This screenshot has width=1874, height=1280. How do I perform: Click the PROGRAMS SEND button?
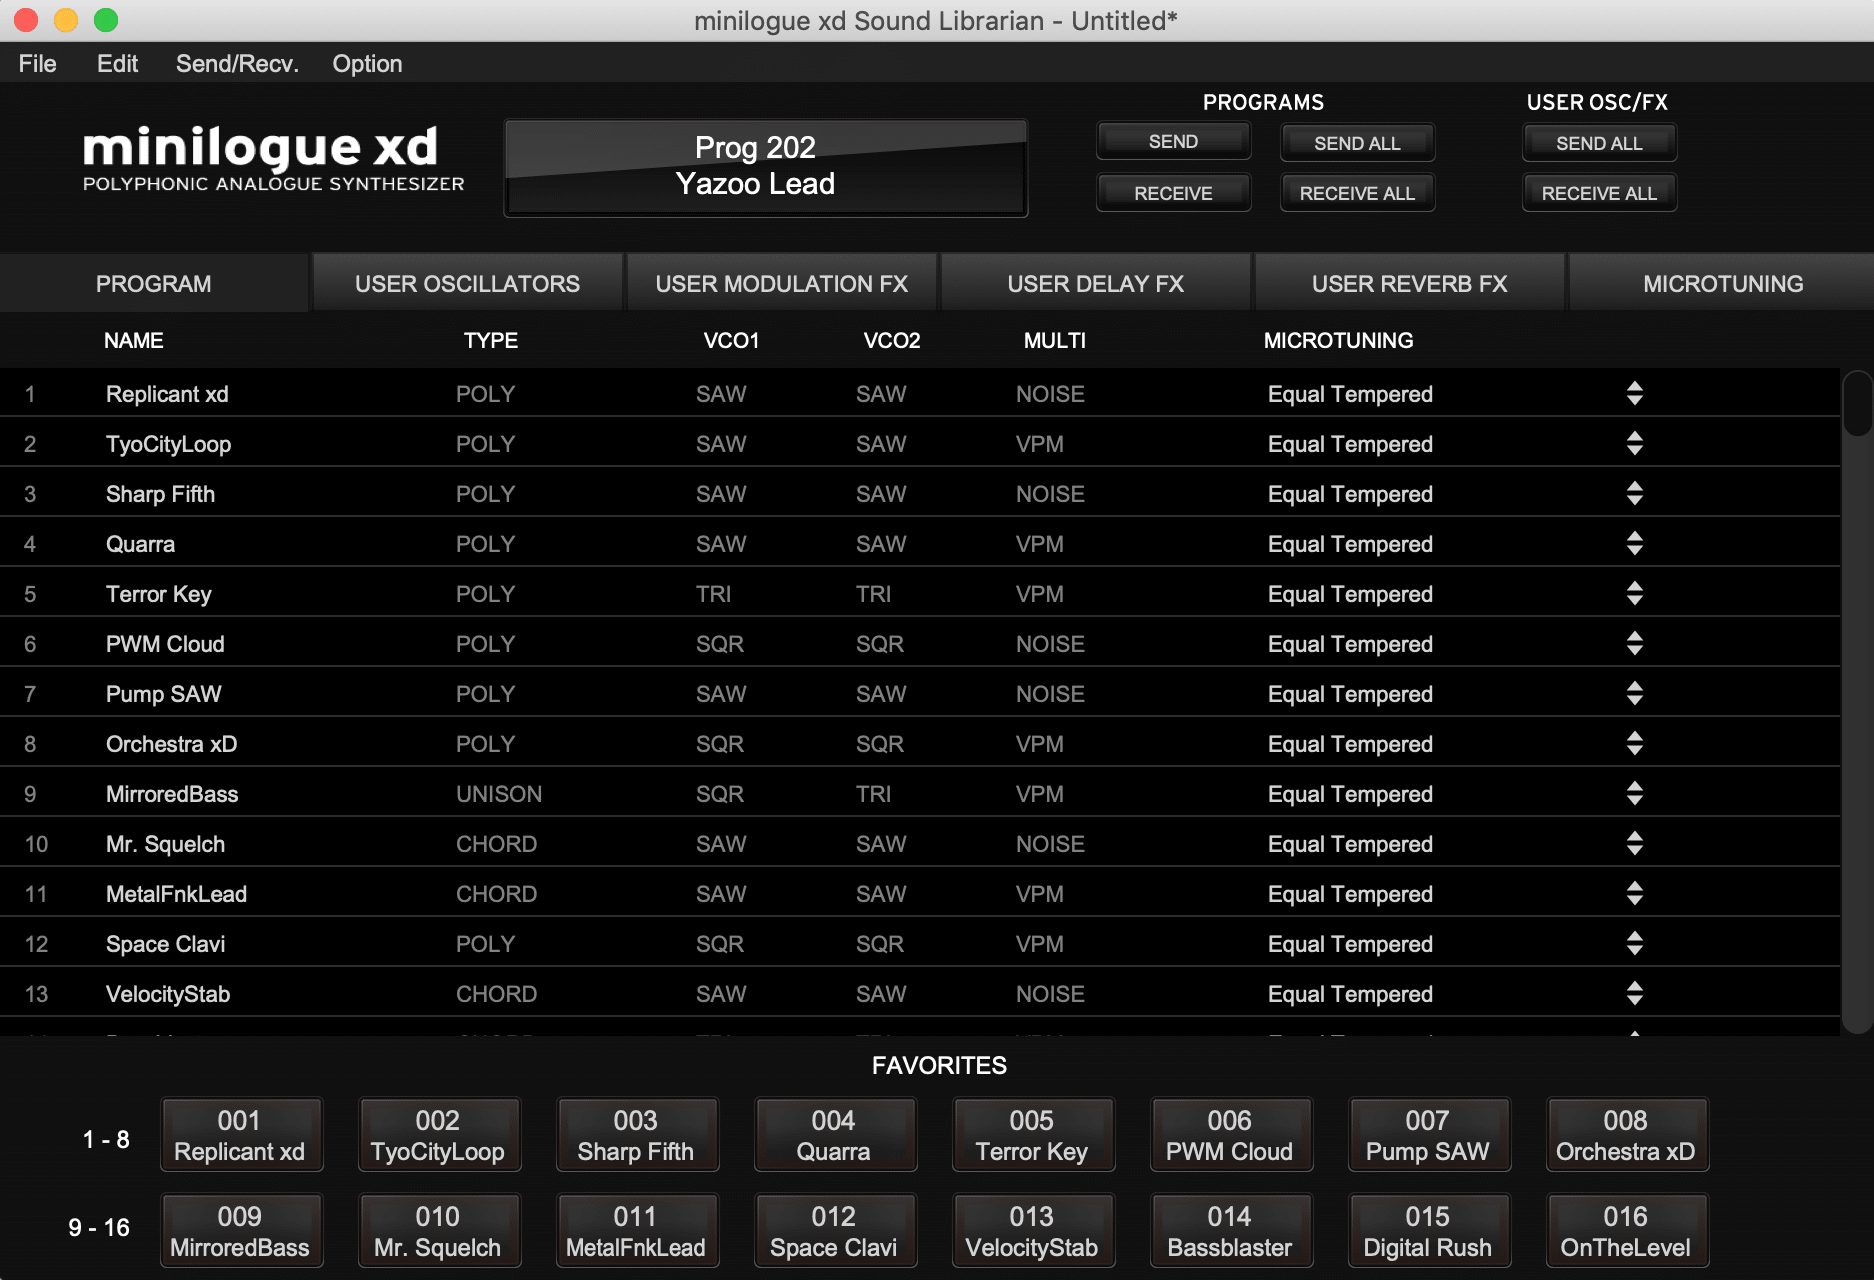pos(1173,142)
